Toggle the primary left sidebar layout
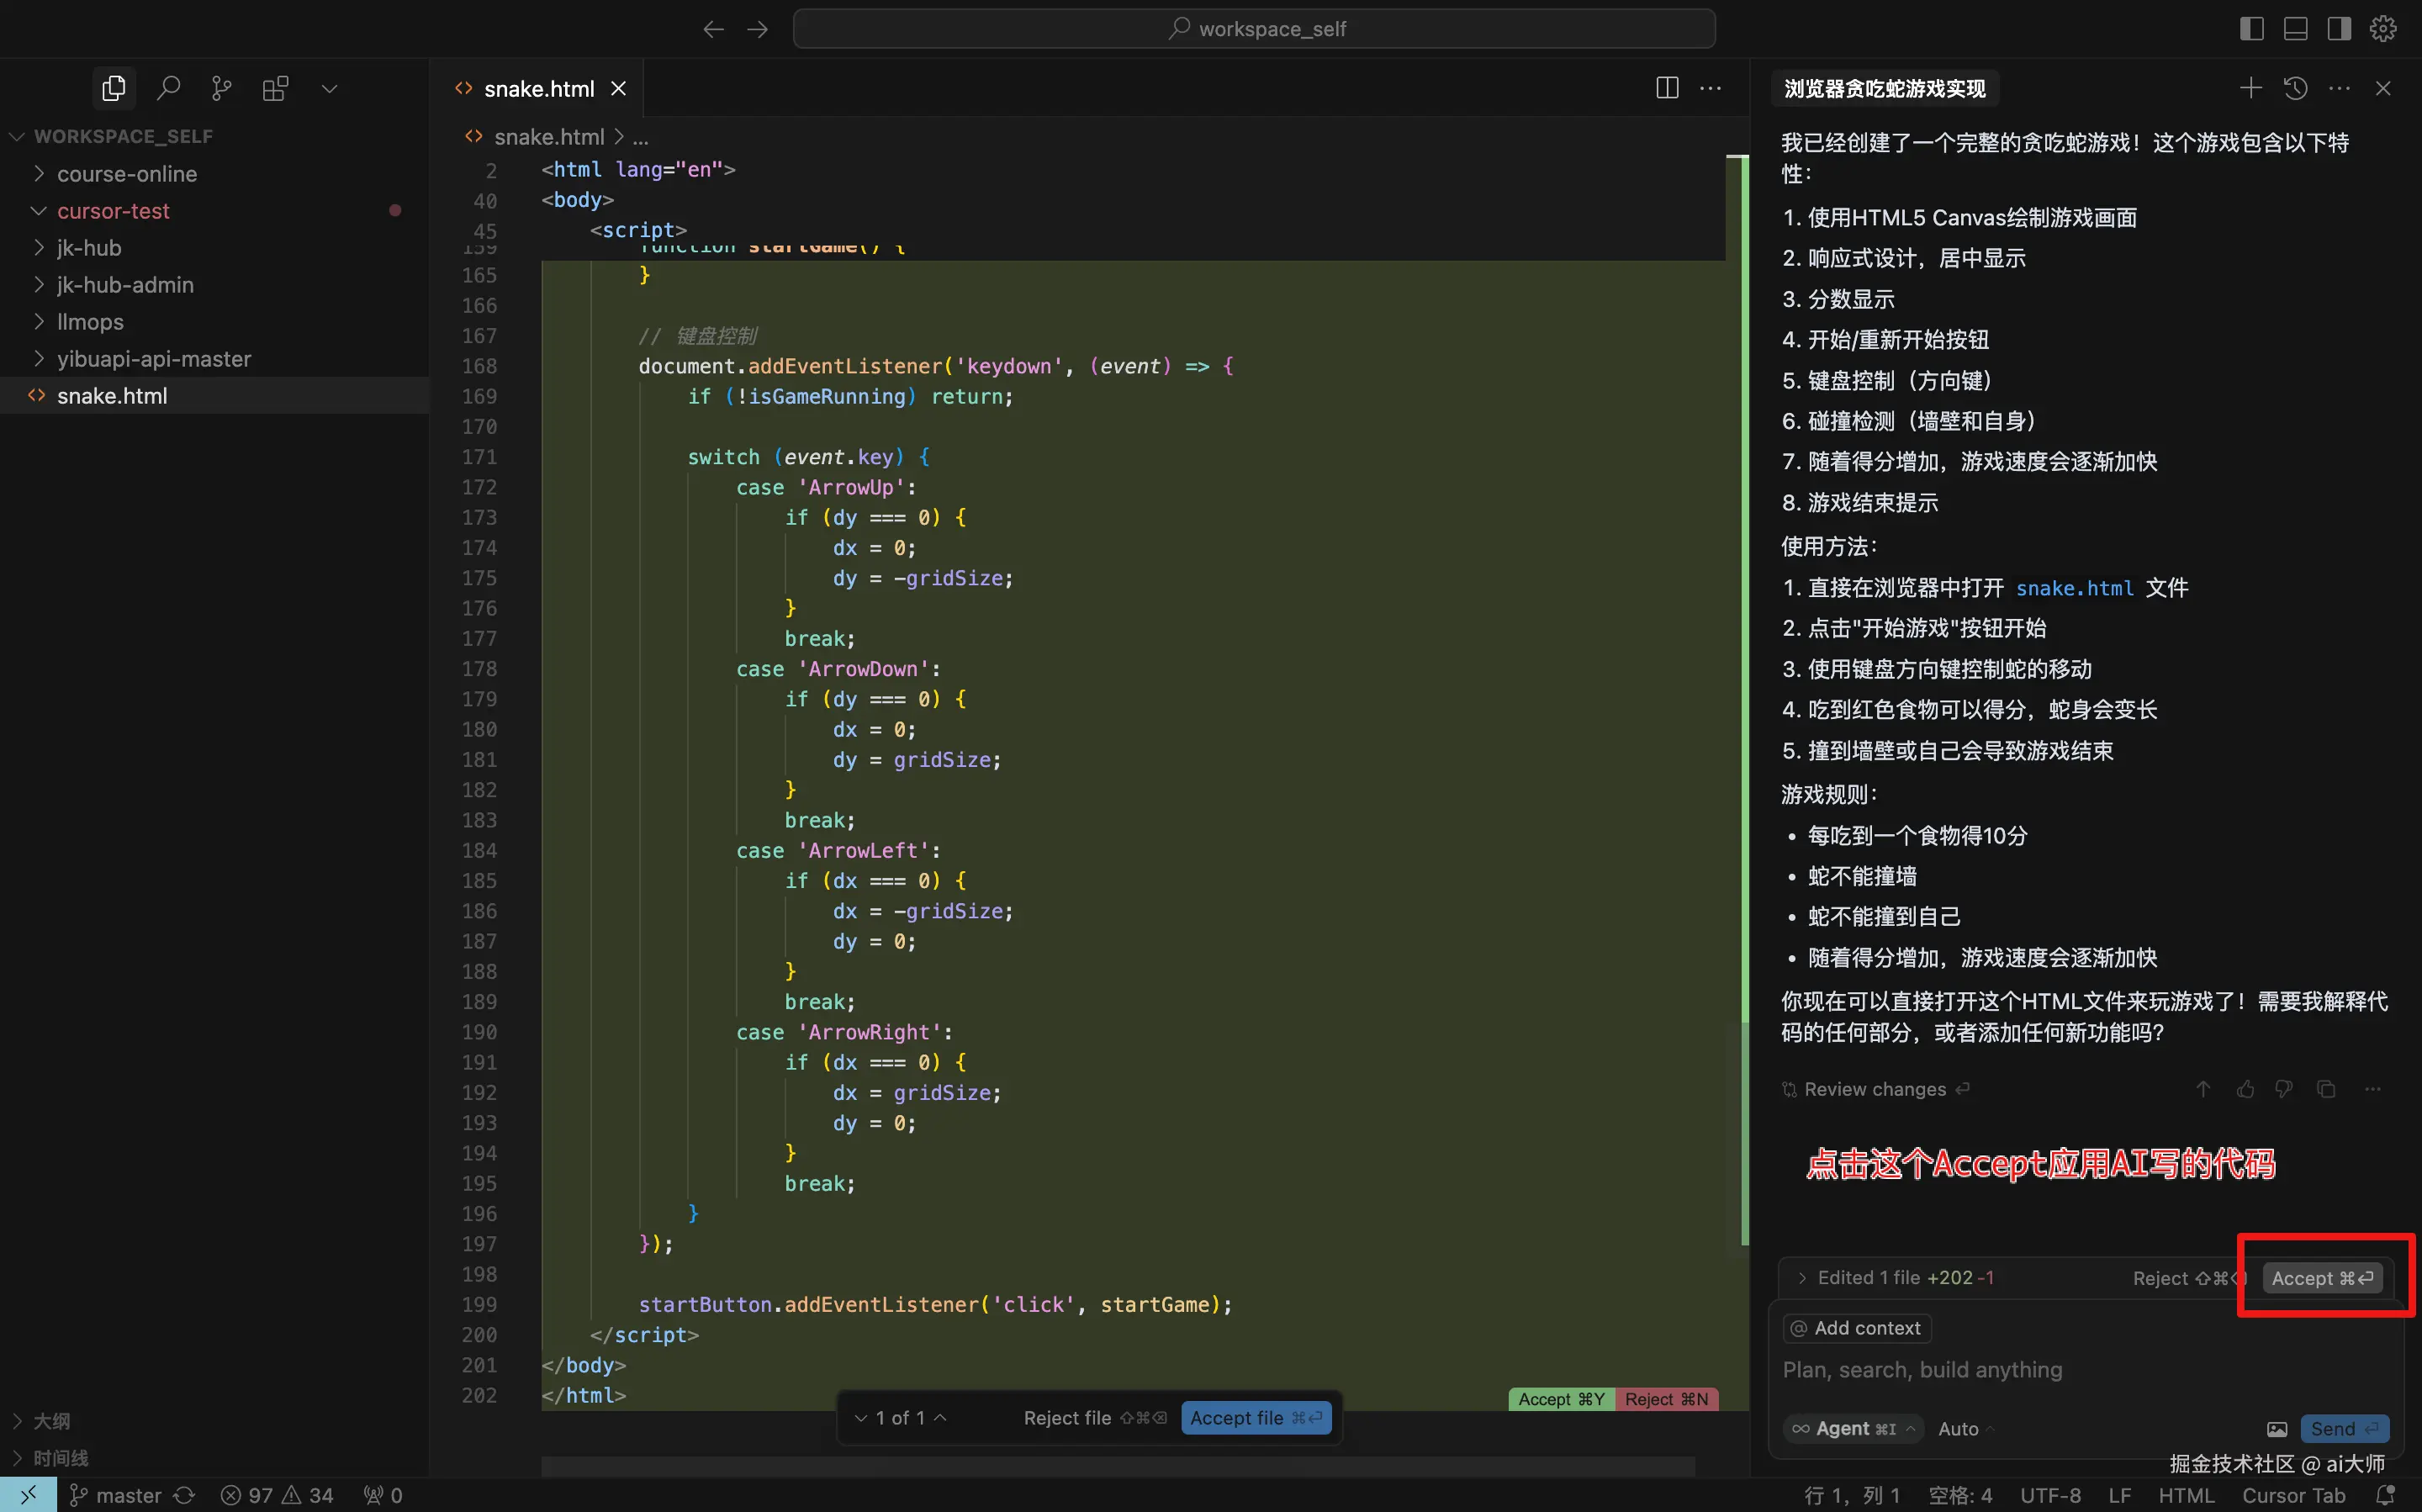Viewport: 2422px width, 1512px height. pyautogui.click(x=2251, y=29)
